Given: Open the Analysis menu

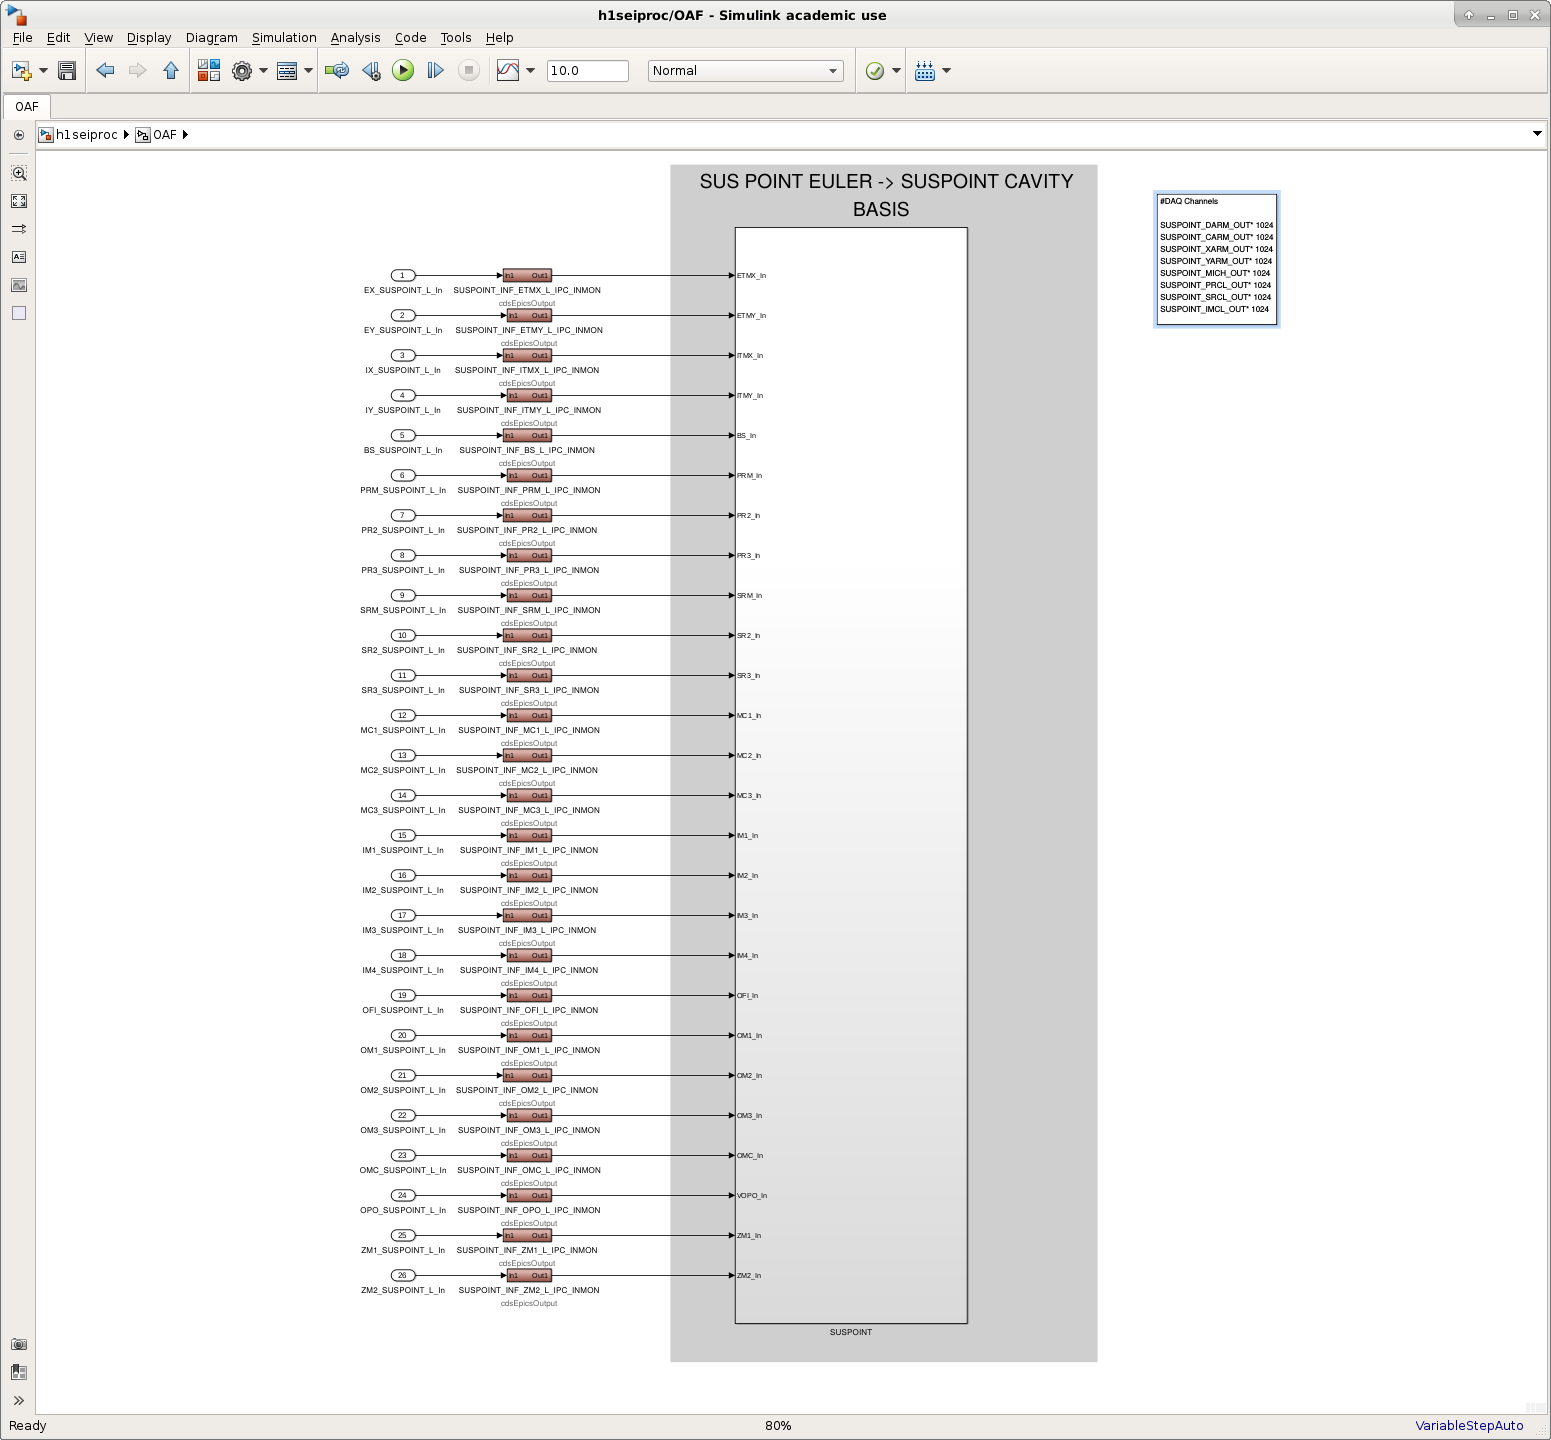Looking at the screenshot, I should click(355, 38).
